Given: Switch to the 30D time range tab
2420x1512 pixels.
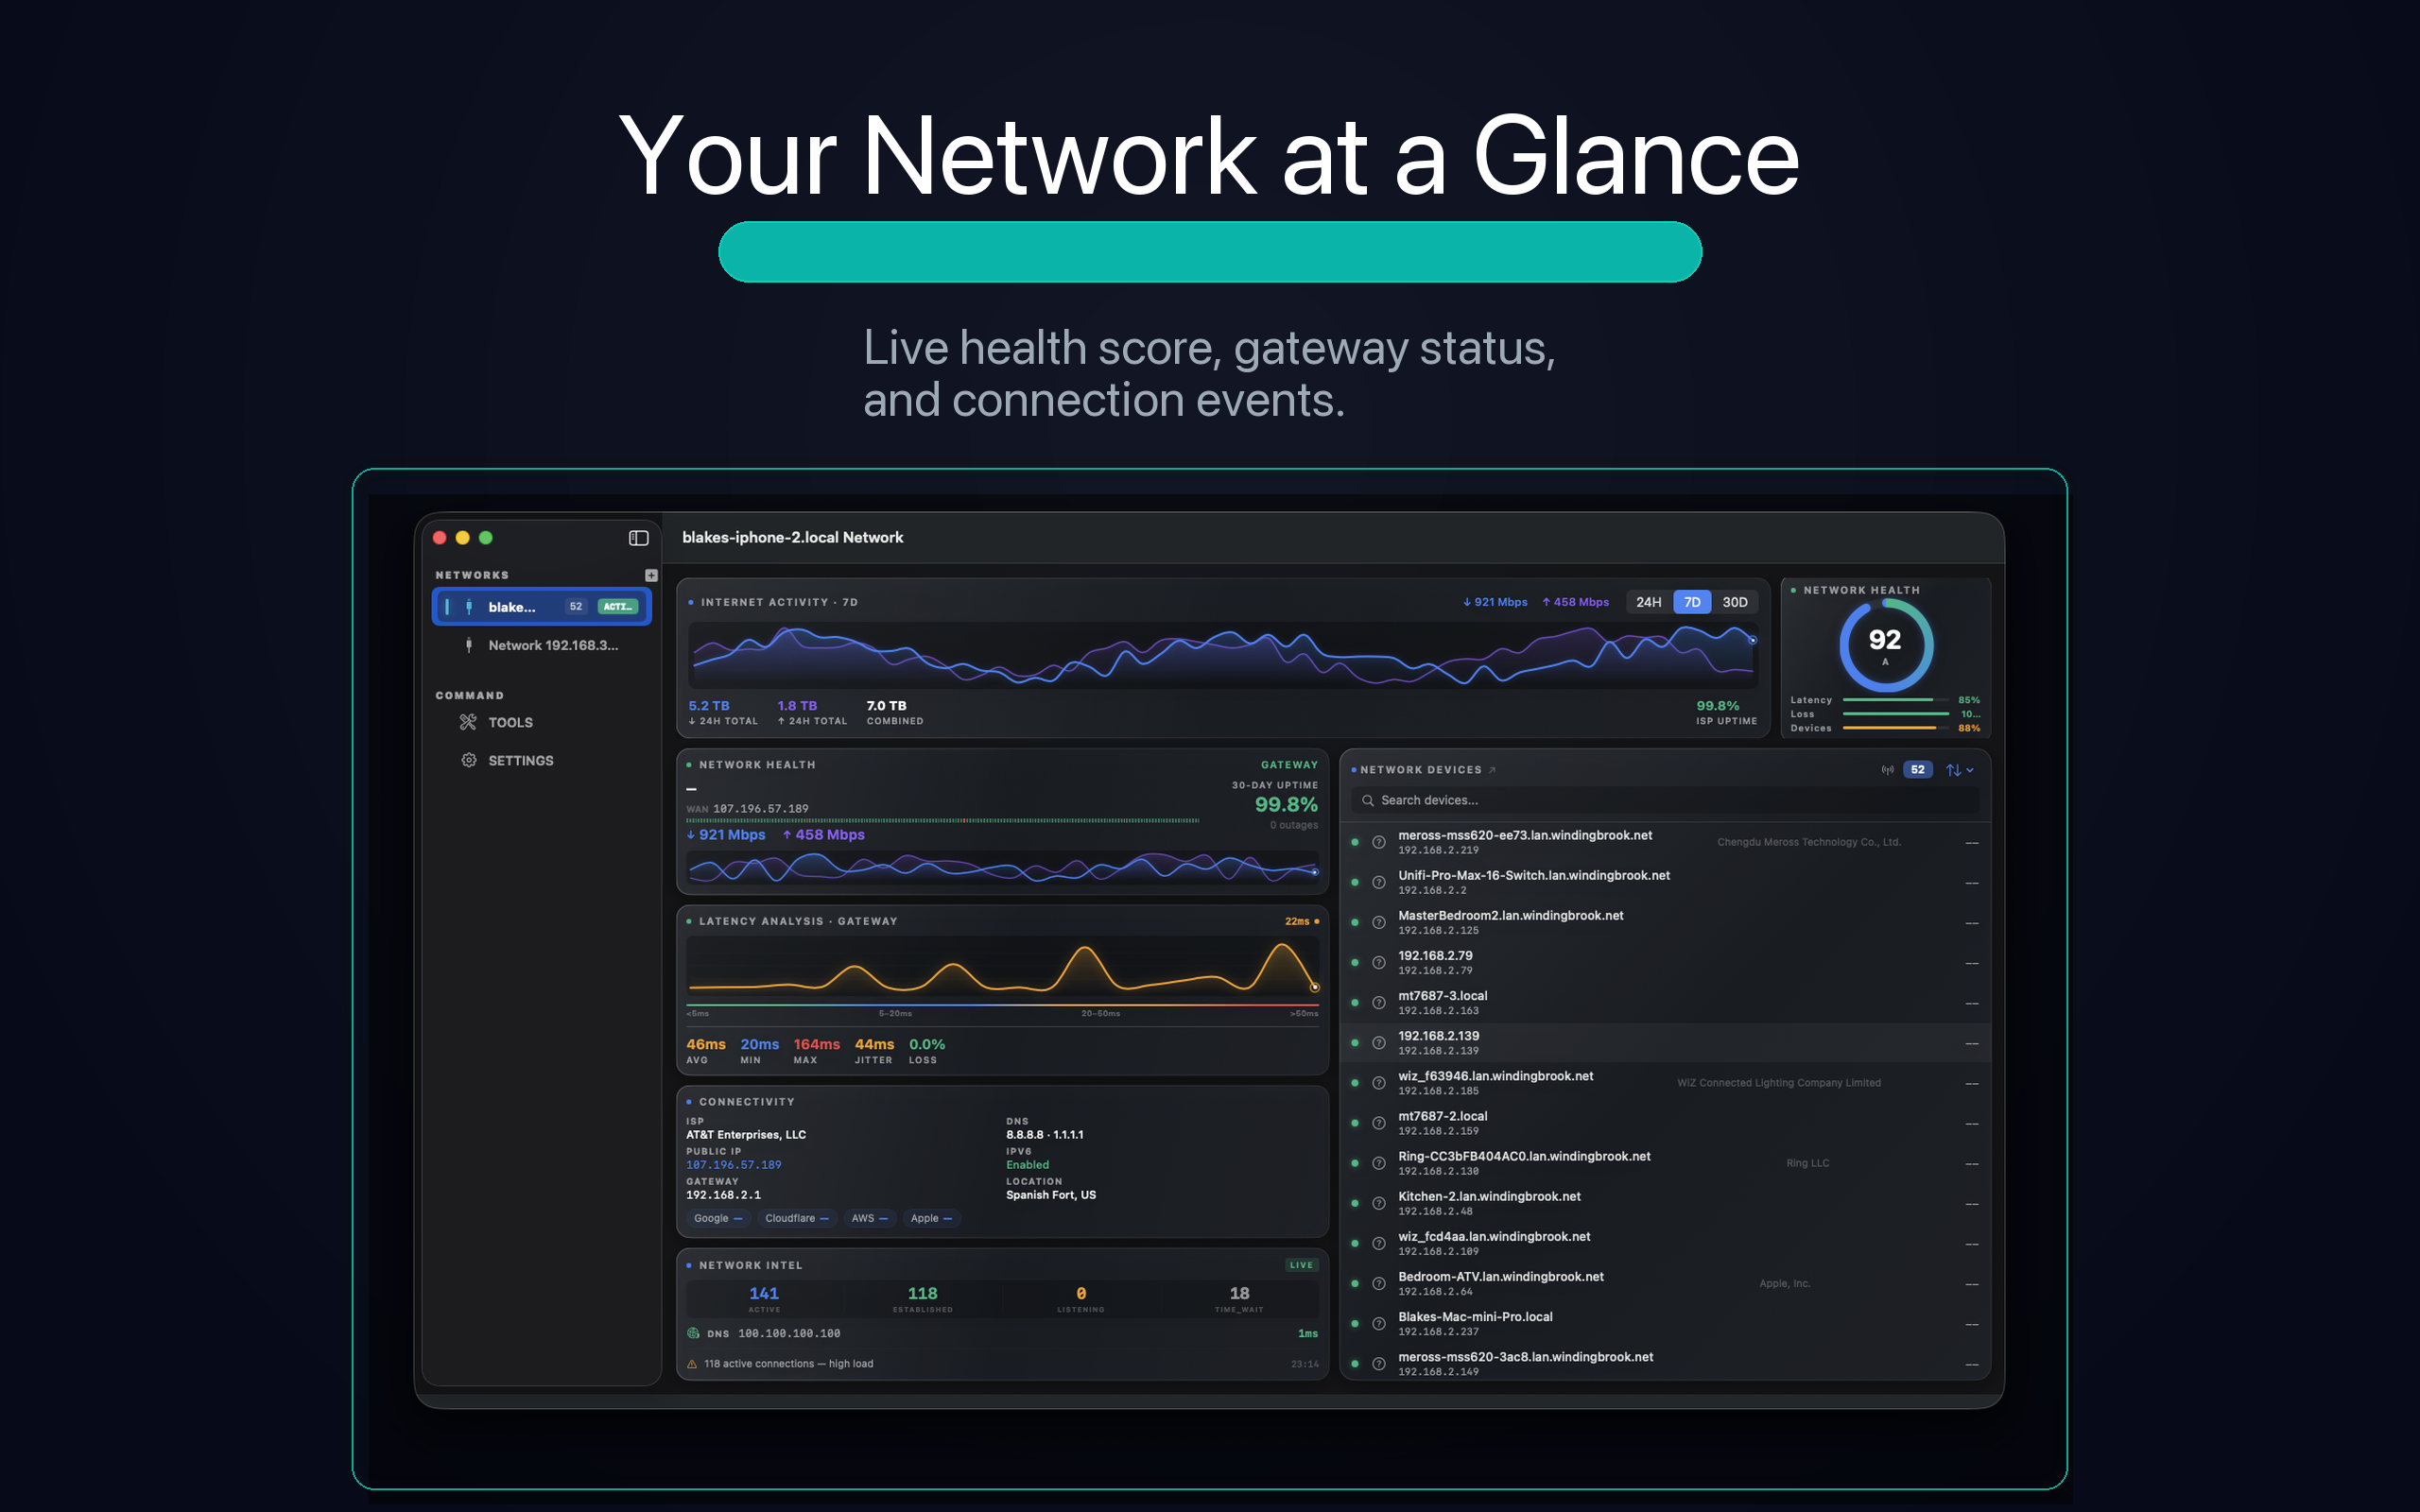Looking at the screenshot, I should [1735, 601].
